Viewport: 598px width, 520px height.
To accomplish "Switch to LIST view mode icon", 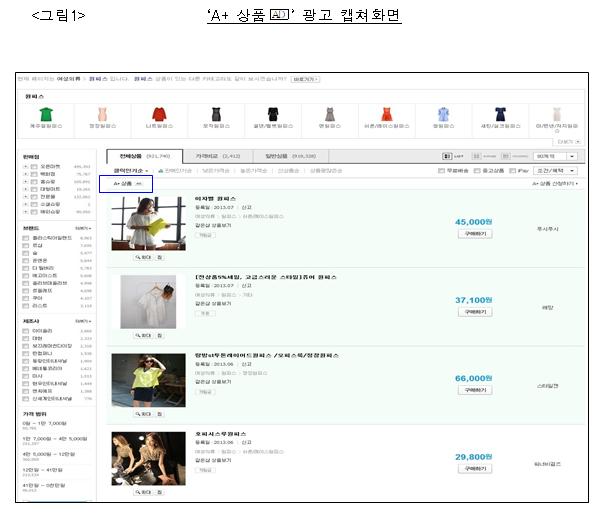I will coord(447,156).
